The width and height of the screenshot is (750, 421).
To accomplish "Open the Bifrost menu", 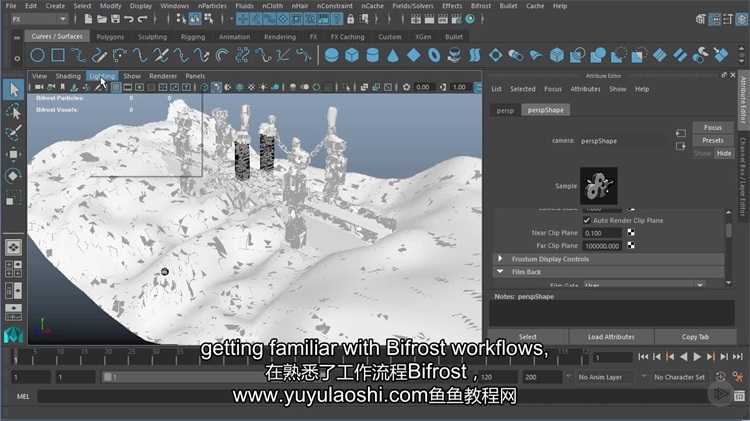I will coord(481,6).
